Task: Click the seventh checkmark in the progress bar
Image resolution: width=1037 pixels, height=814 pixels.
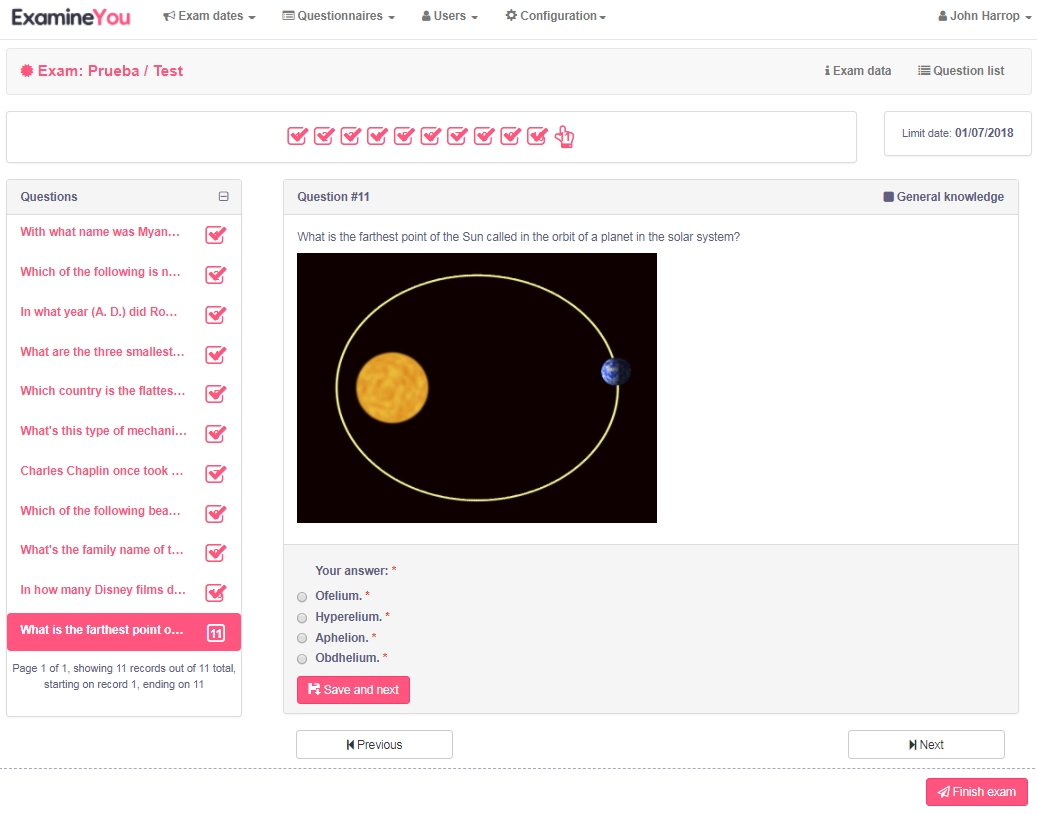Action: pos(457,136)
